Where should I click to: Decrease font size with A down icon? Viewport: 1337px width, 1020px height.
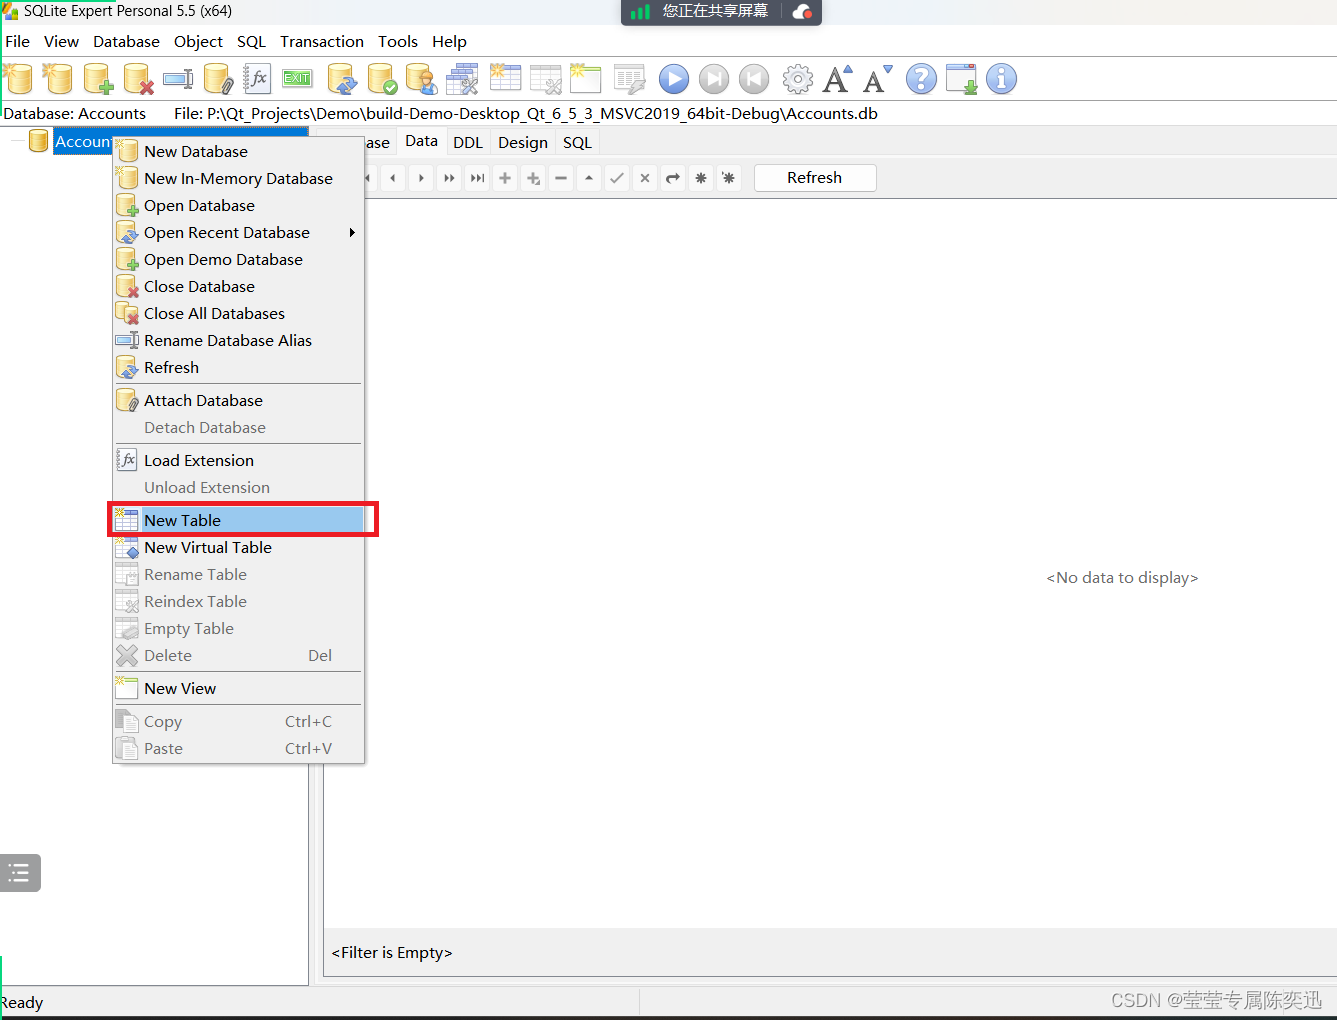878,78
